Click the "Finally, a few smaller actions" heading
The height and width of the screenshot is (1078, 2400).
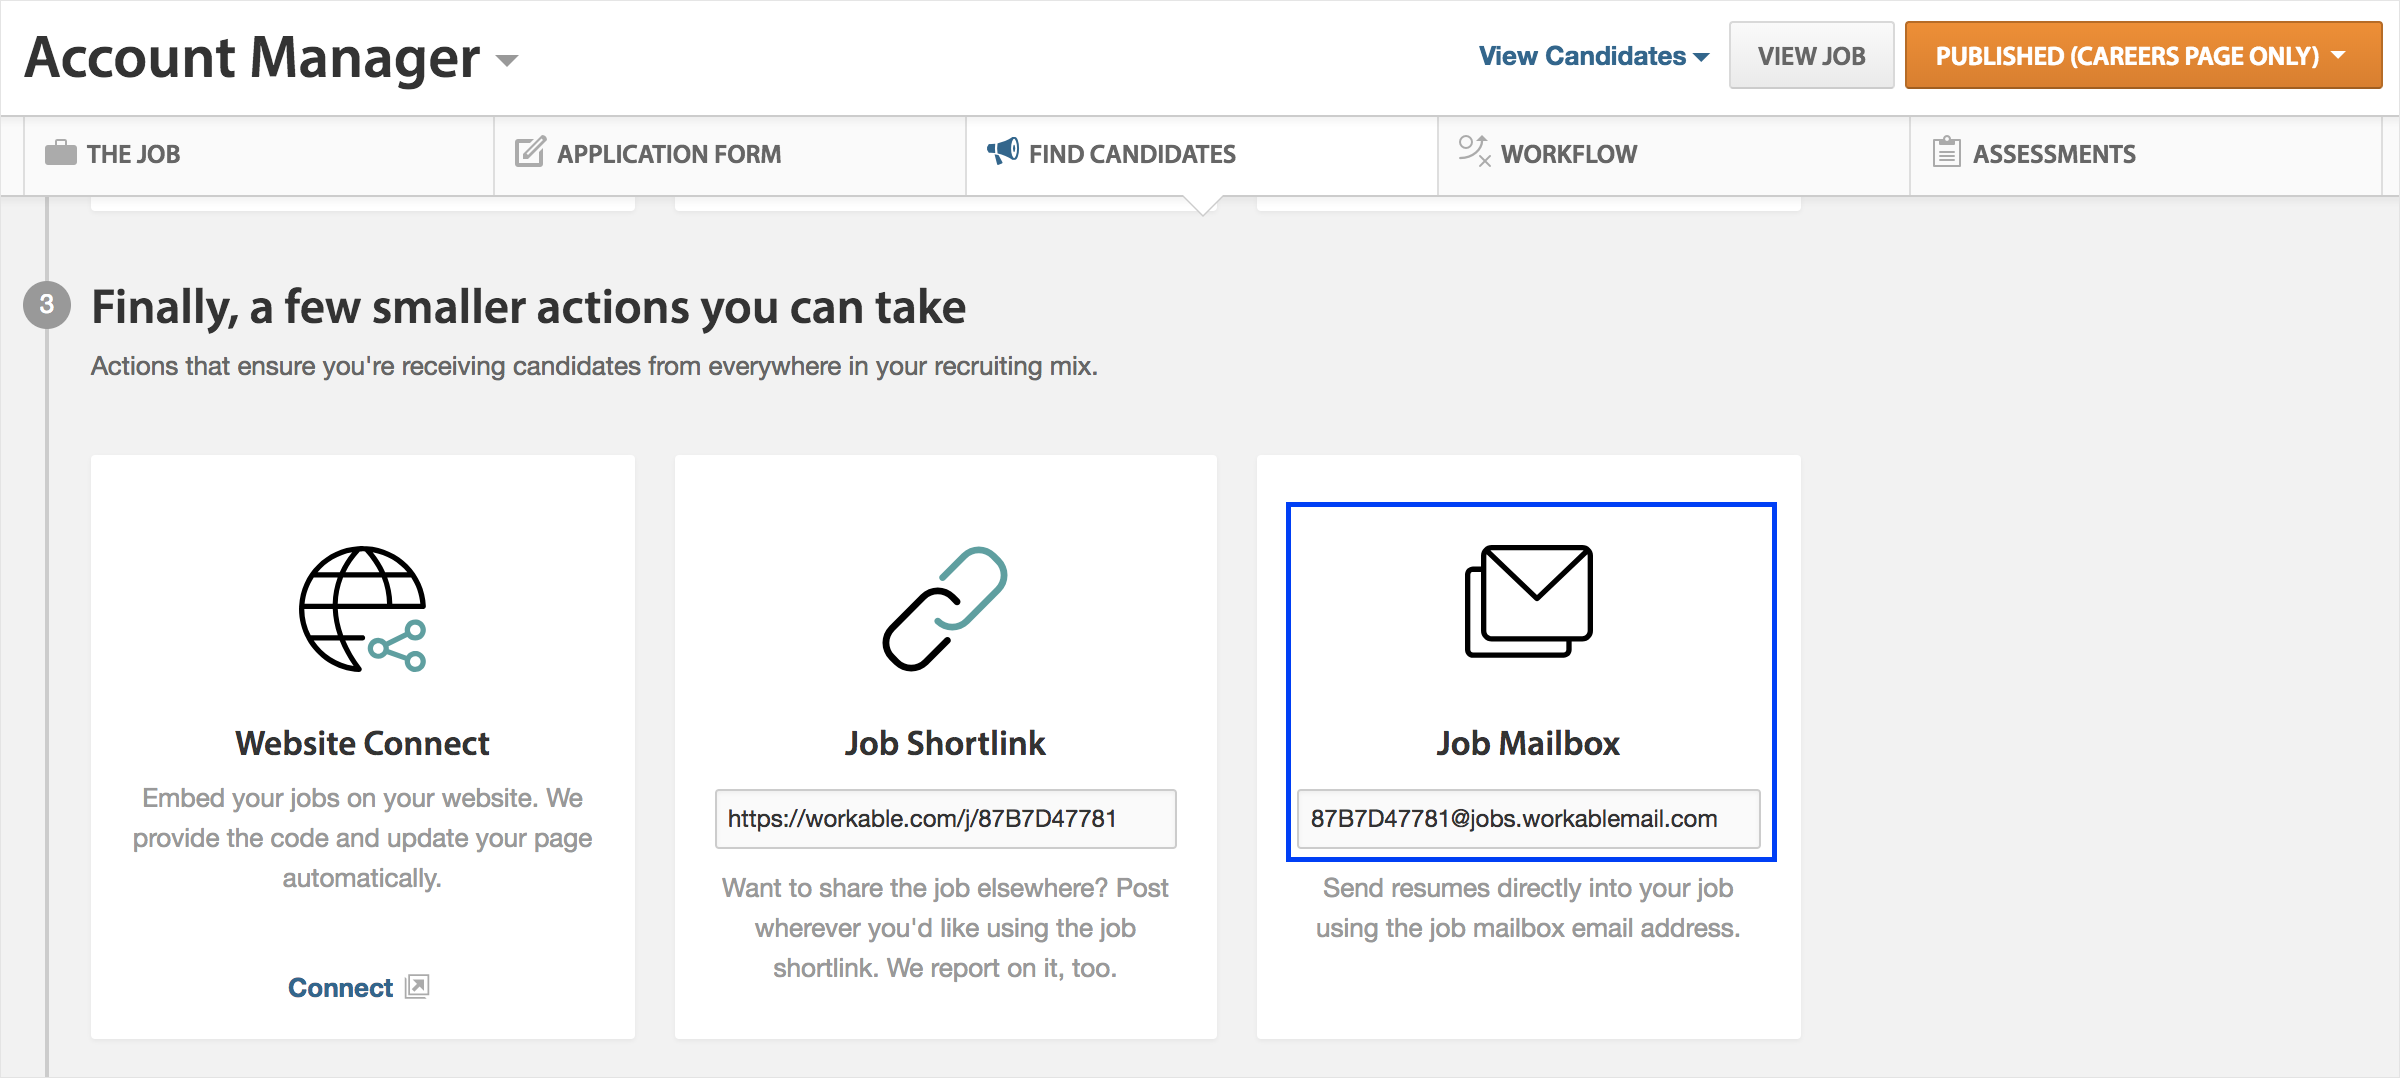[528, 307]
